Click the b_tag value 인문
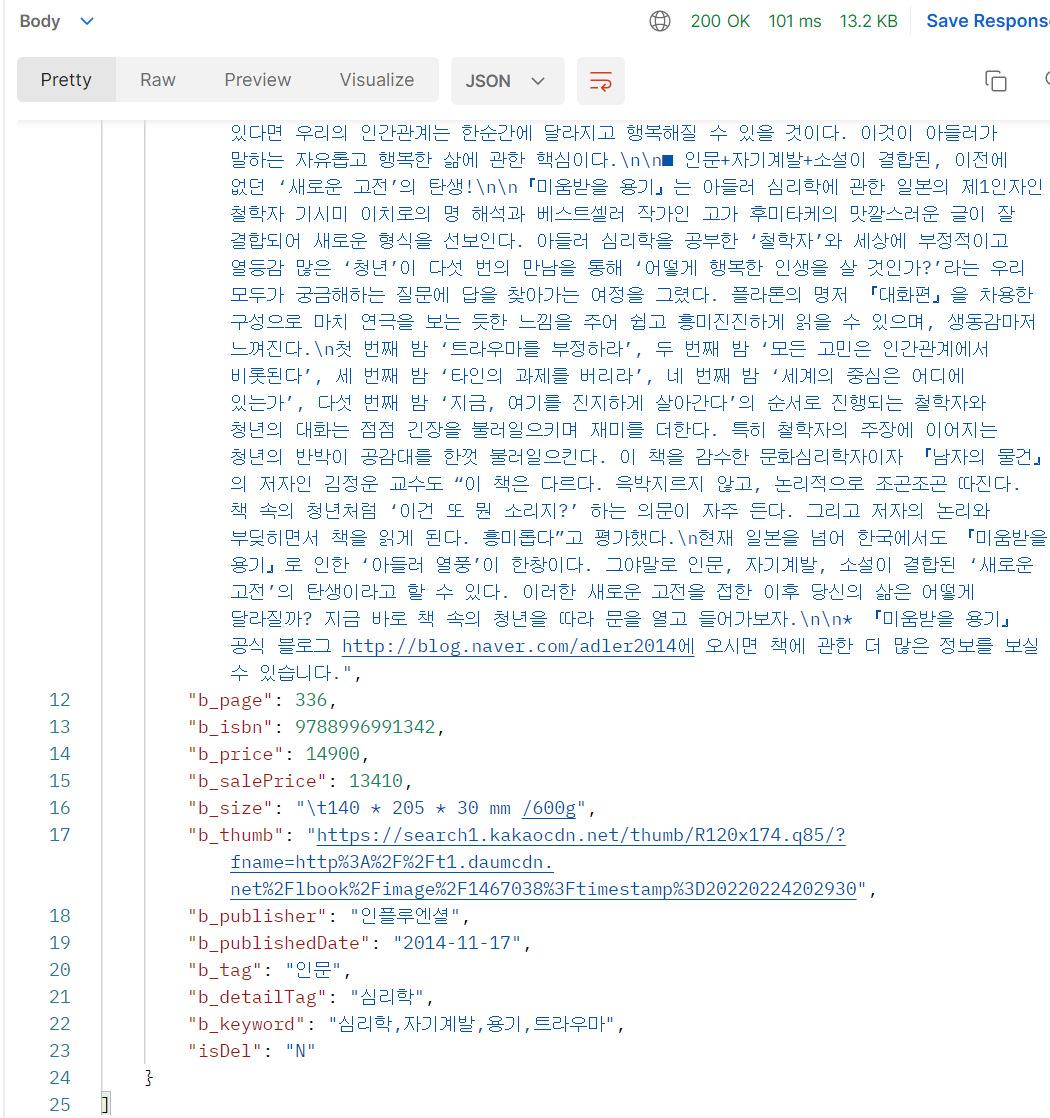 [314, 970]
